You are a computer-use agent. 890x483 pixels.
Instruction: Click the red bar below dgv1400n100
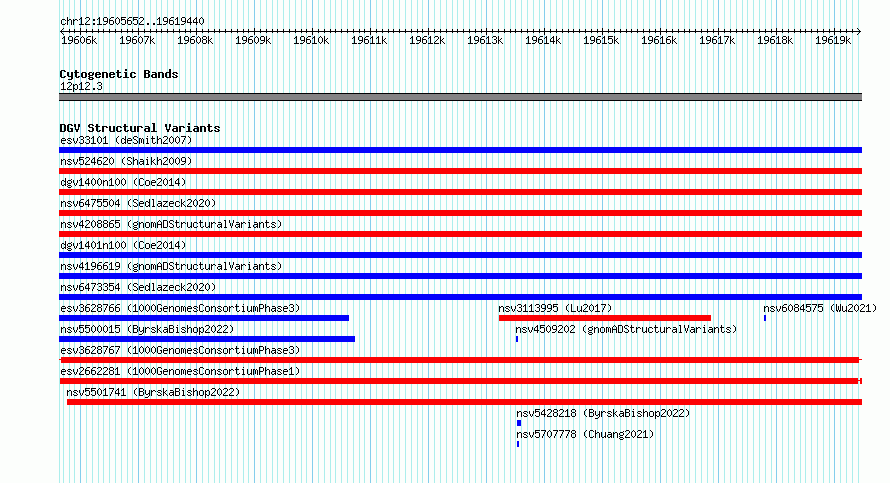460,192
